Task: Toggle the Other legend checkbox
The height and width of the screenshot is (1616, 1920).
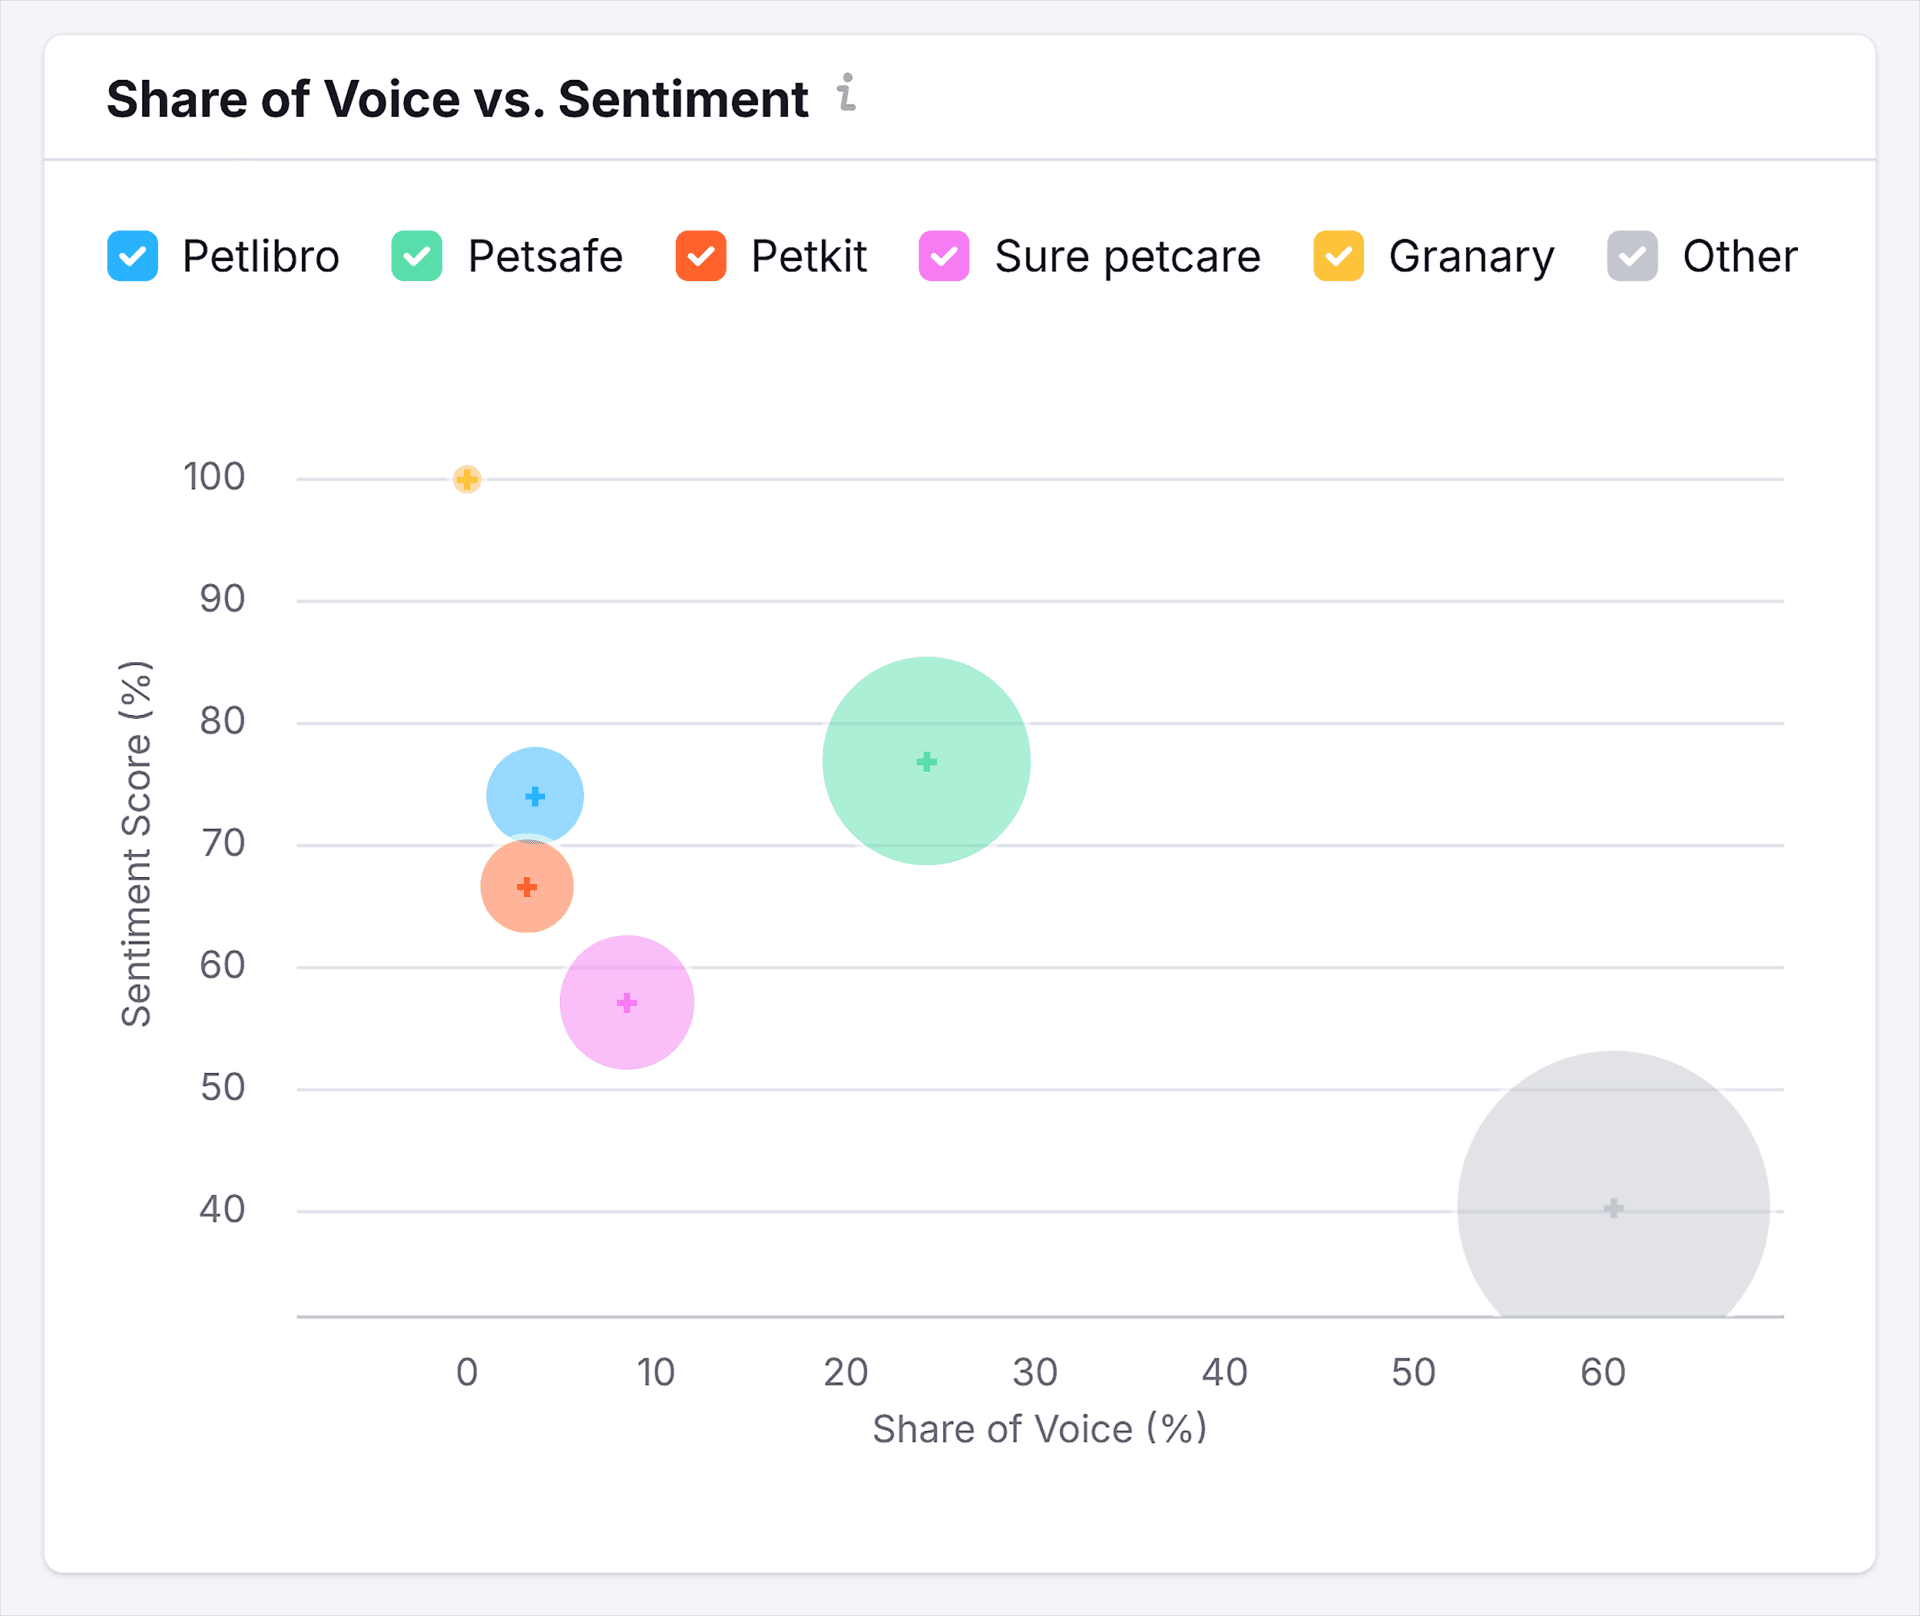Action: (1632, 257)
